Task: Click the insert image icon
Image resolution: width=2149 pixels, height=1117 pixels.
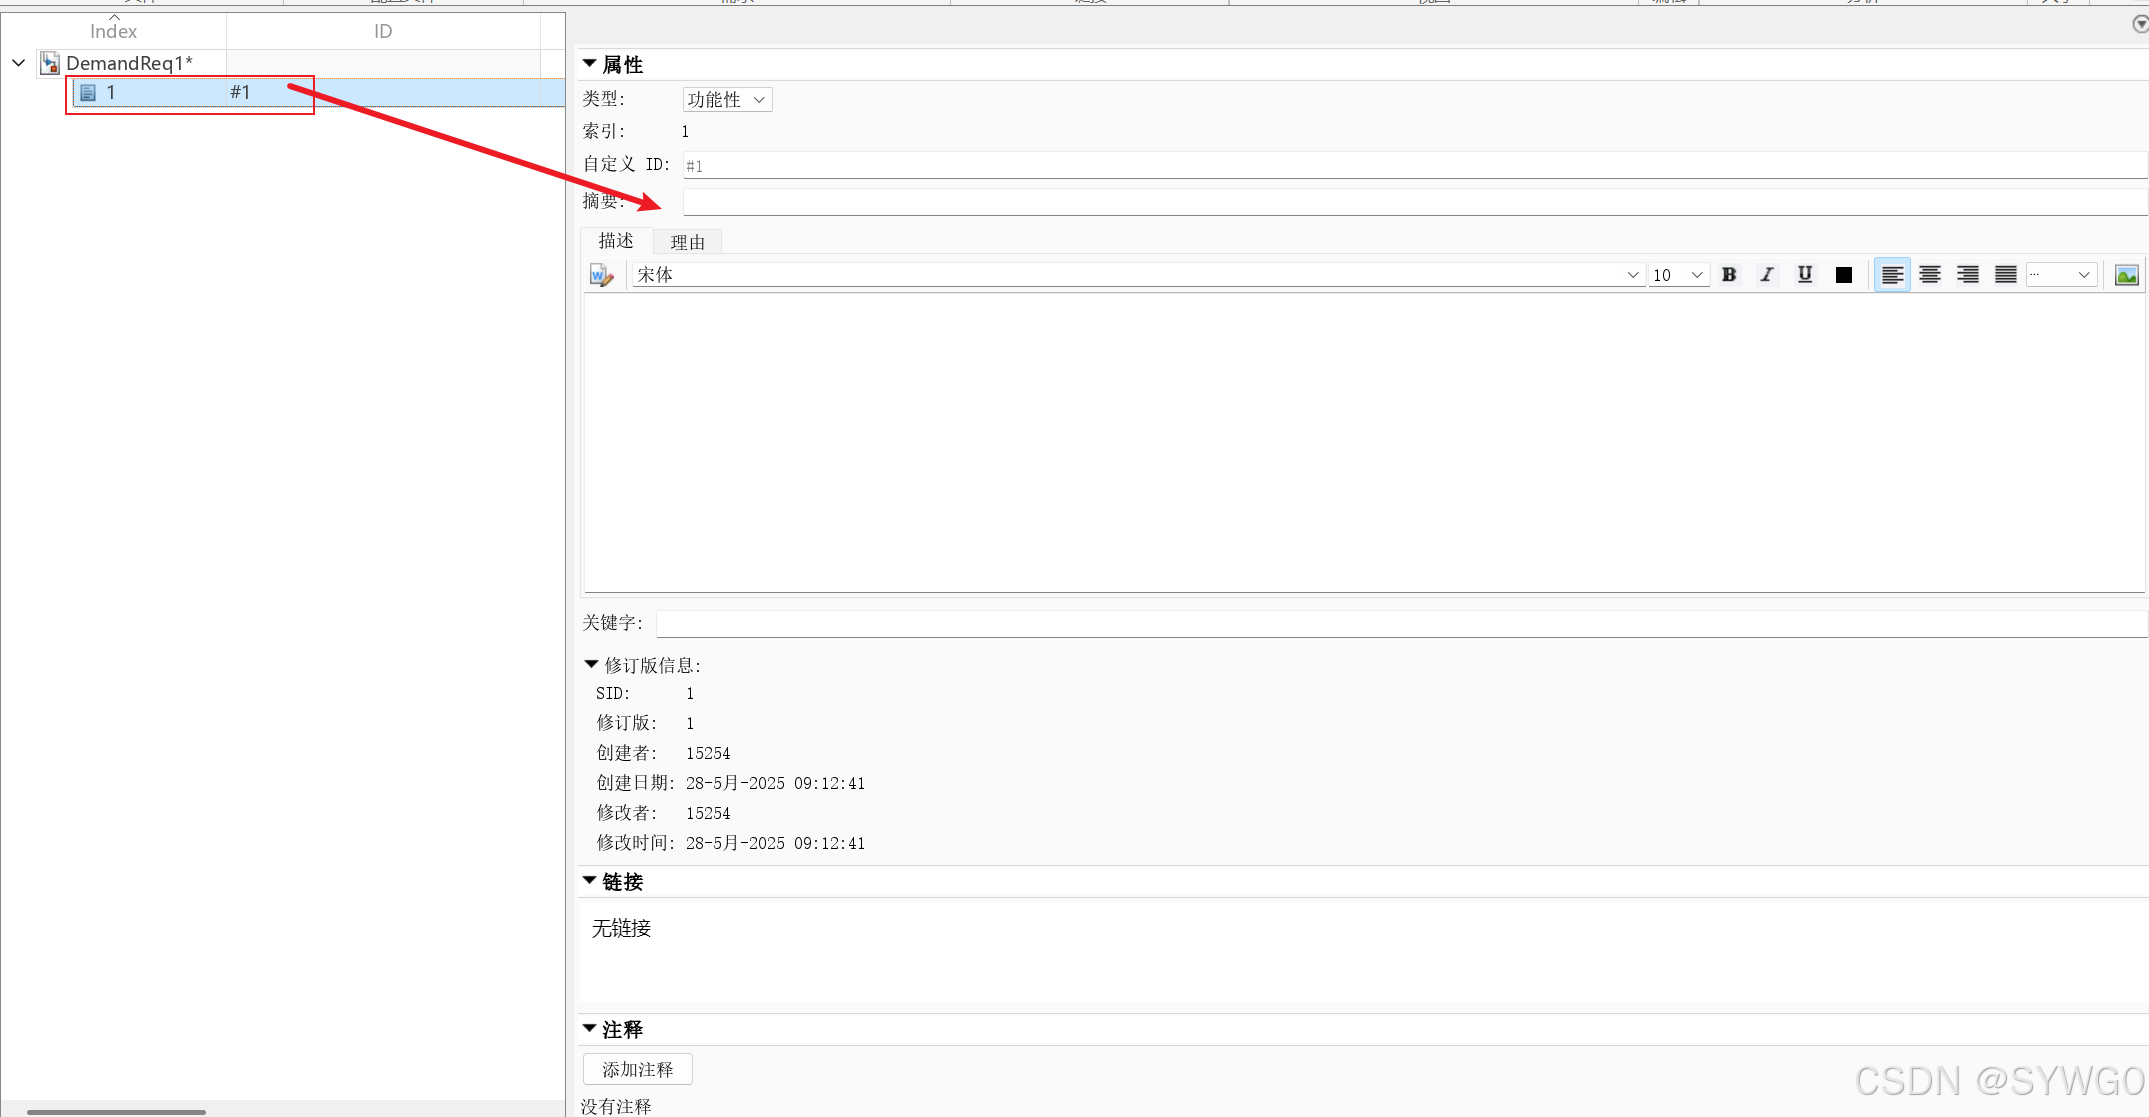Action: pos(2127,275)
